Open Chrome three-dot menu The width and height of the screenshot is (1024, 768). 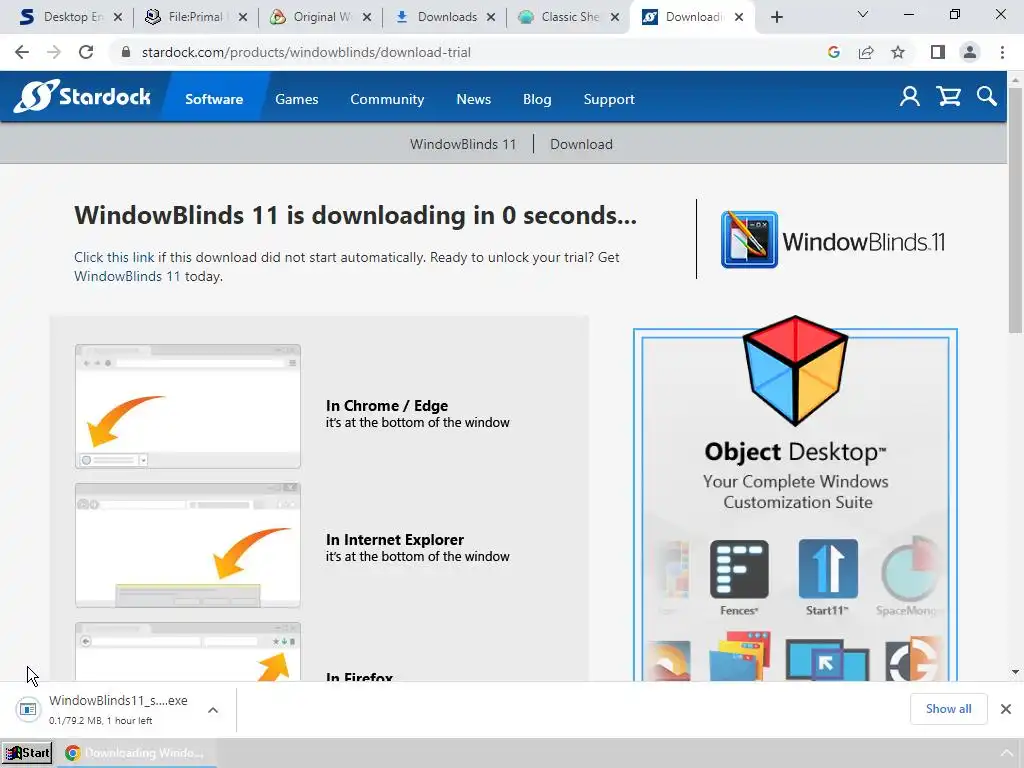1002,52
